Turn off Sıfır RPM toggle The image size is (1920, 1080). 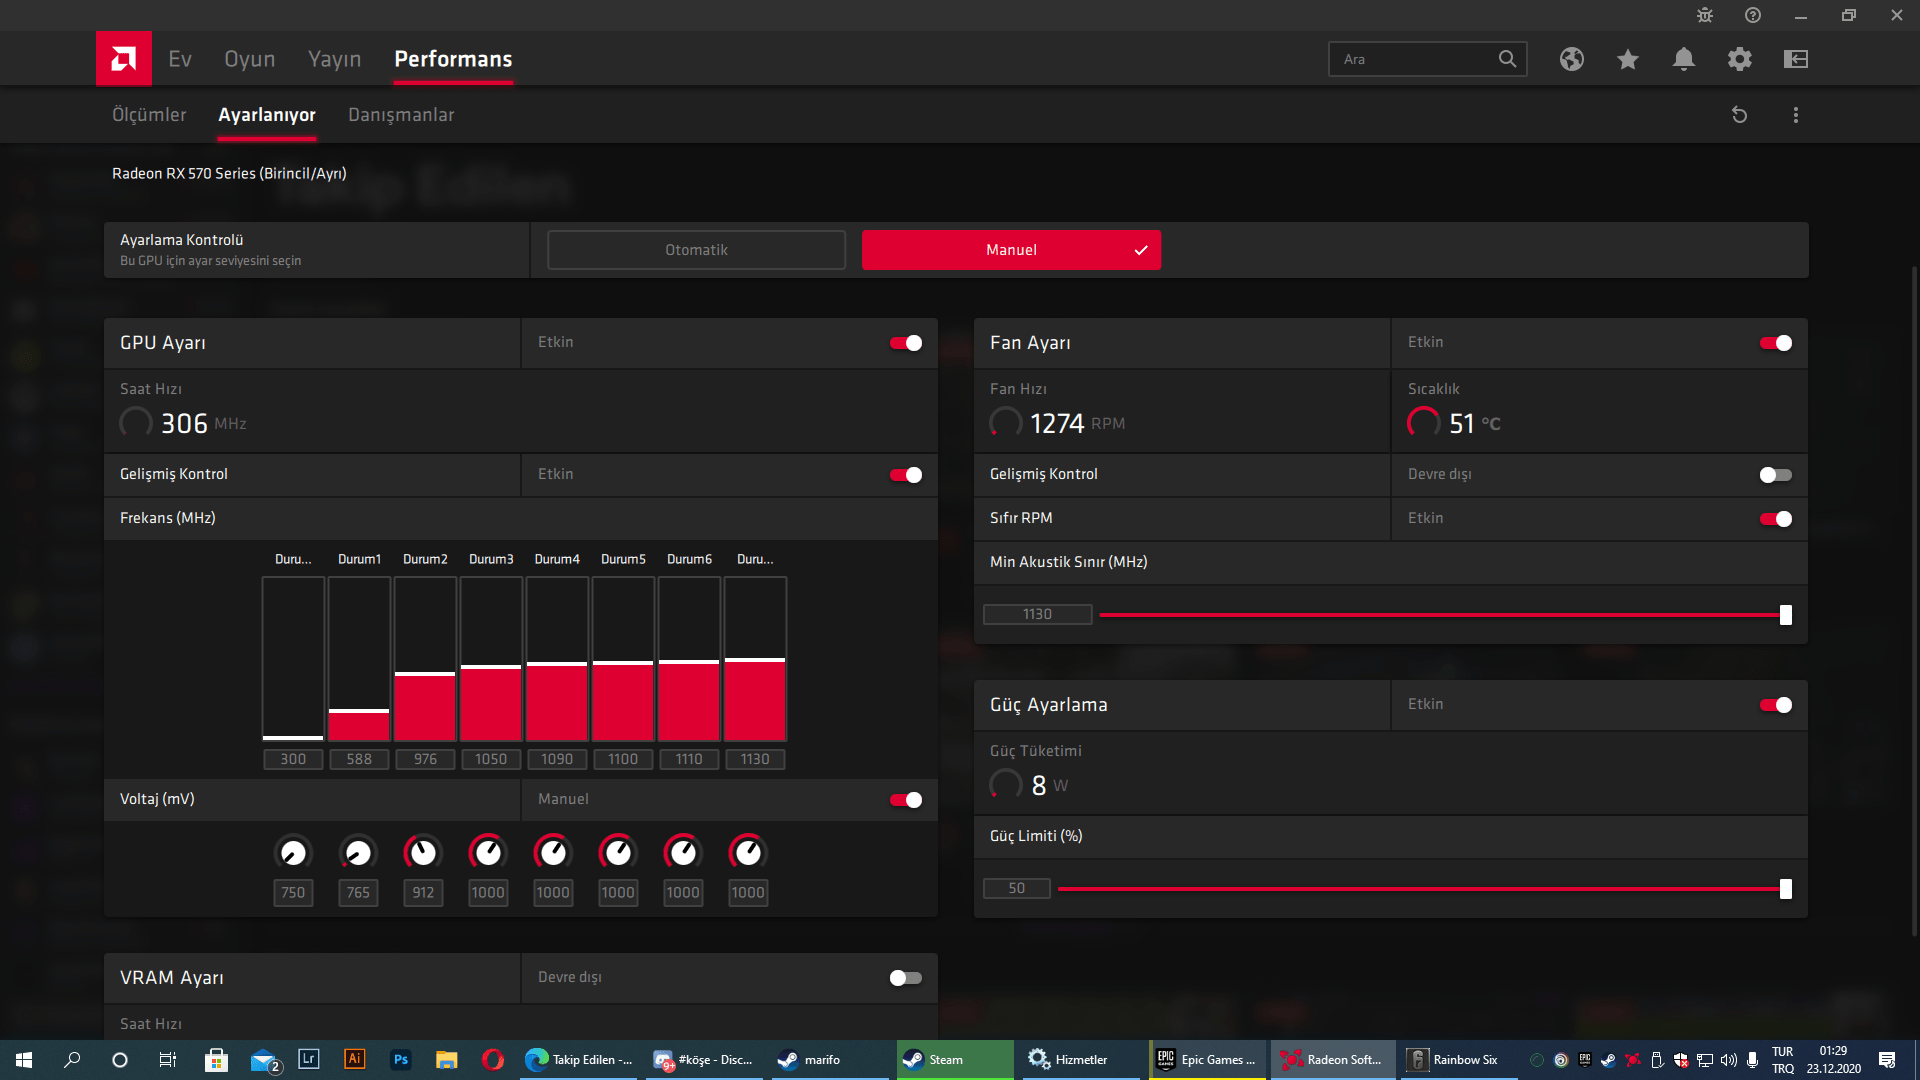tap(1775, 519)
